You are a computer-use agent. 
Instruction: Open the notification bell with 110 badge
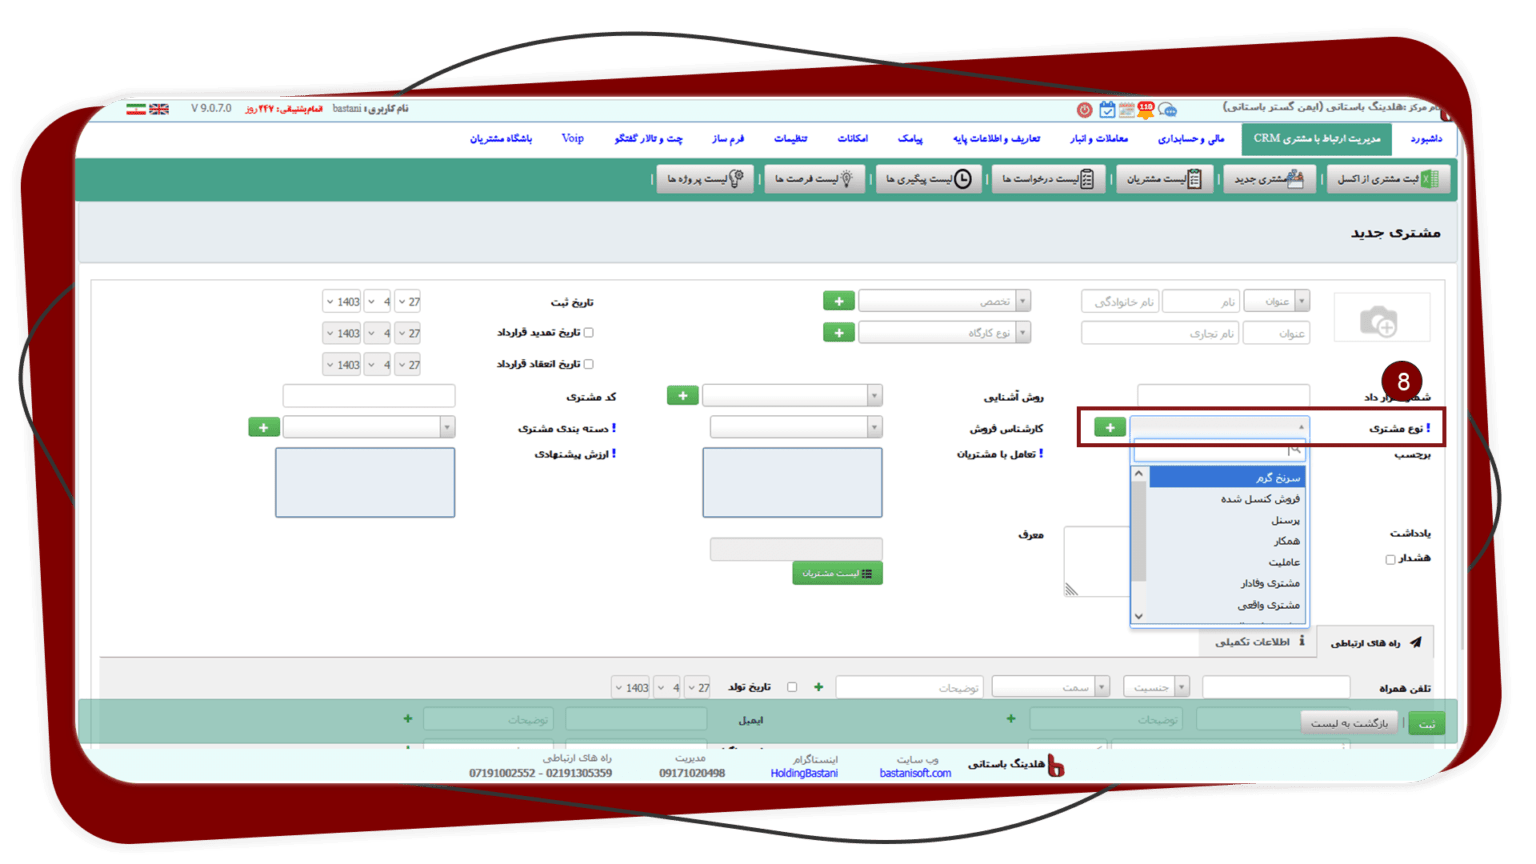click(x=1144, y=109)
